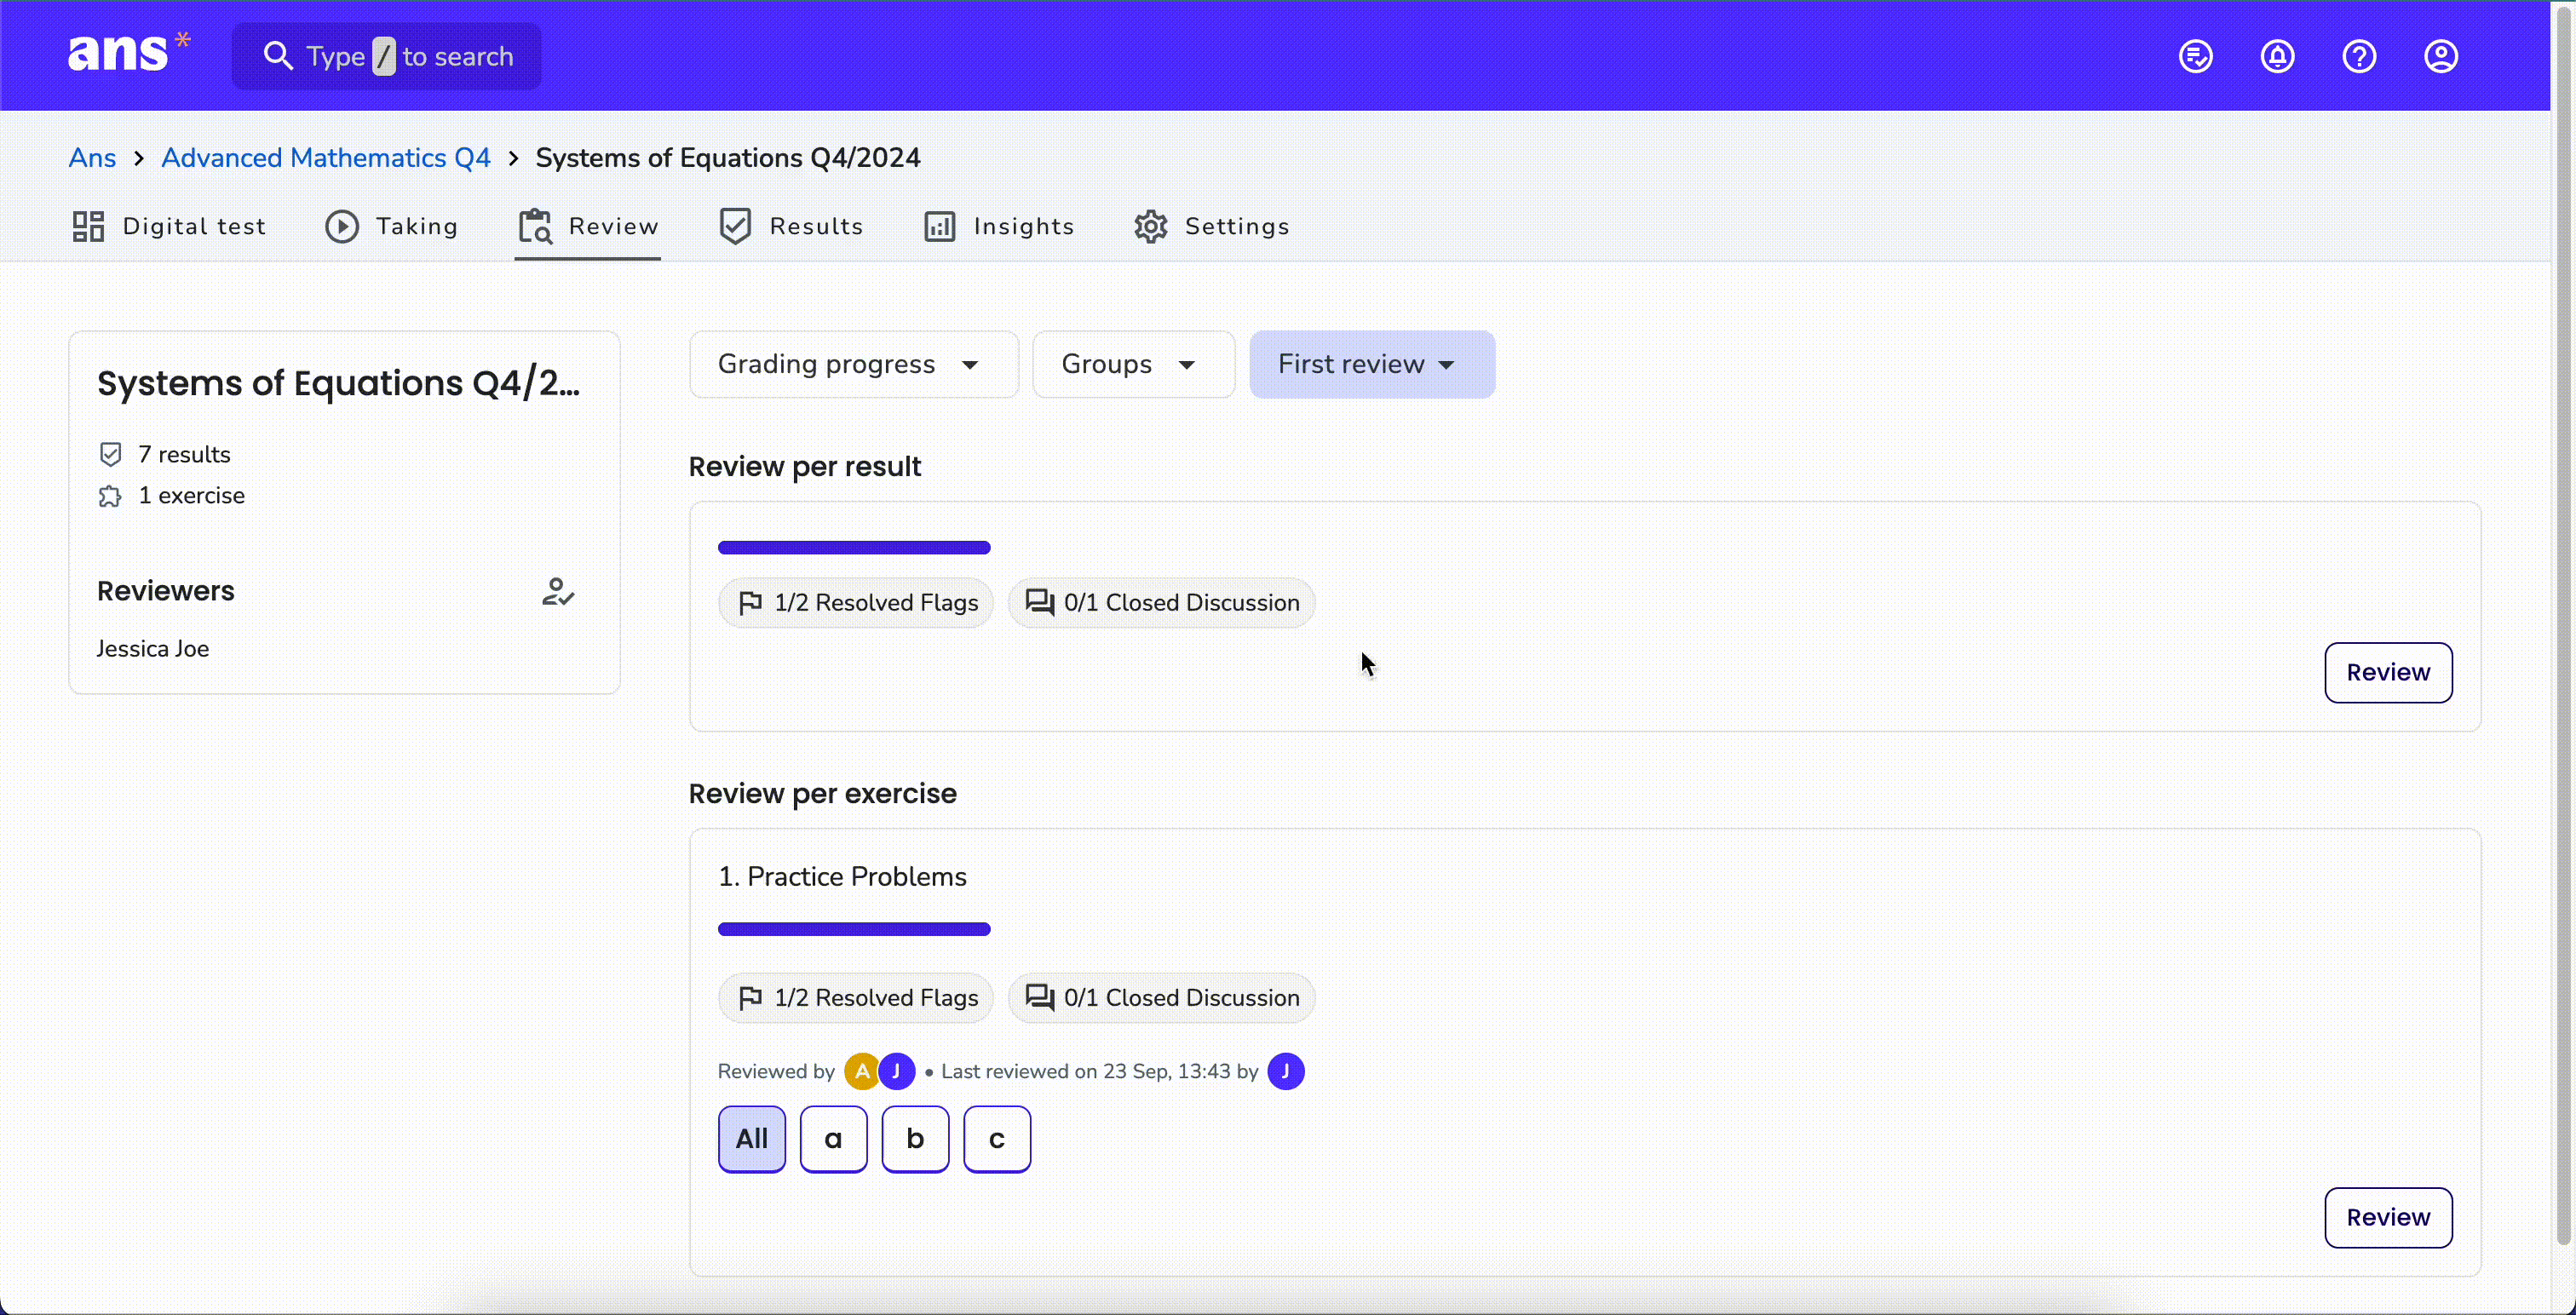This screenshot has height=1315, width=2576.
Task: Click the Settings gear icon
Action: [1151, 226]
